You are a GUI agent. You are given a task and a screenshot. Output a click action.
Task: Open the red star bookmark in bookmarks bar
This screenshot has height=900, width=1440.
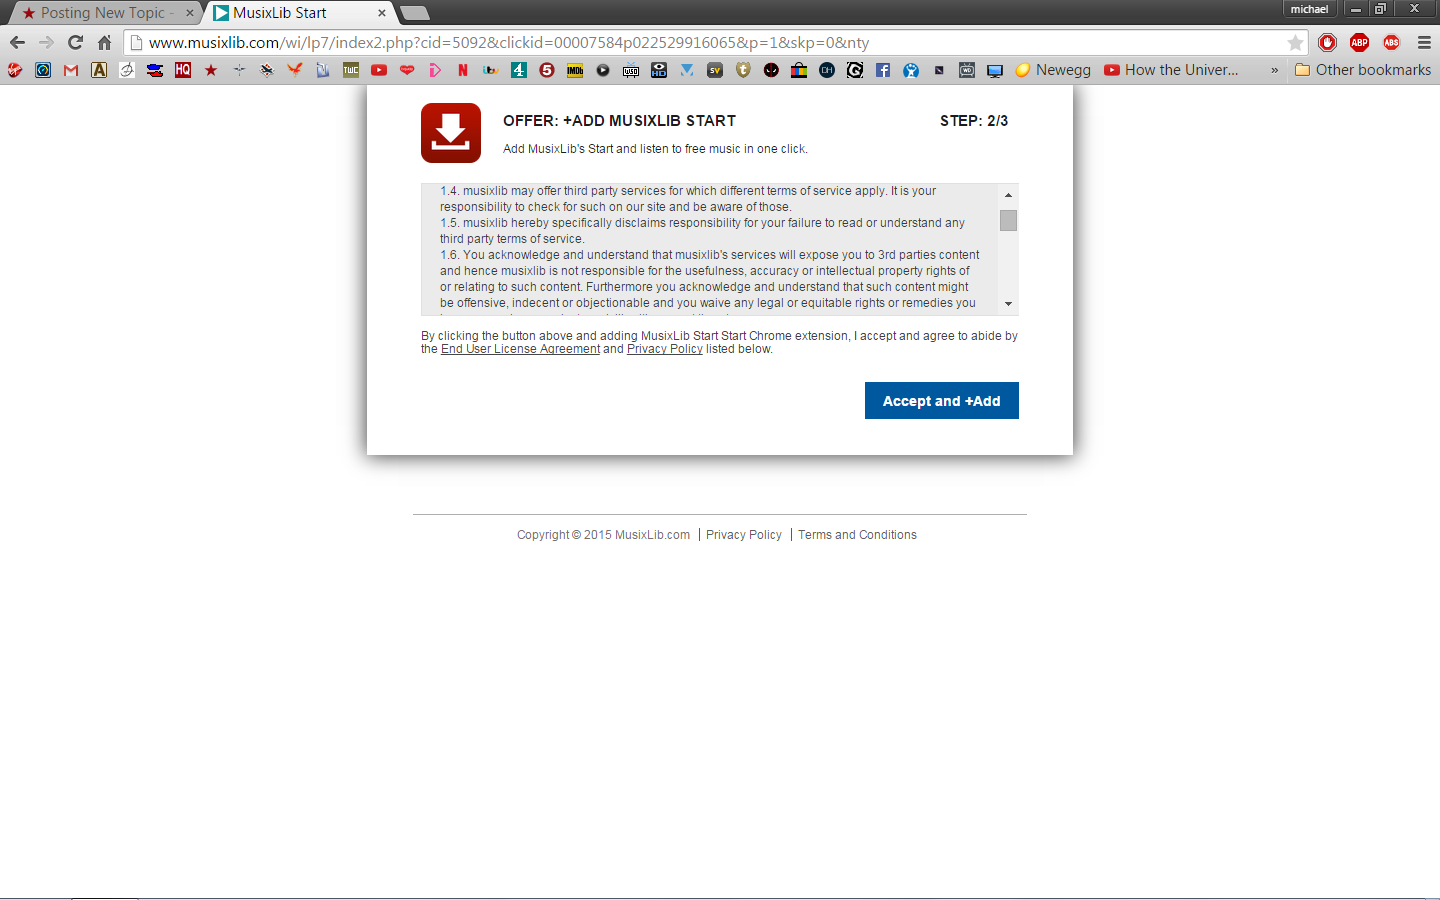coord(211,70)
